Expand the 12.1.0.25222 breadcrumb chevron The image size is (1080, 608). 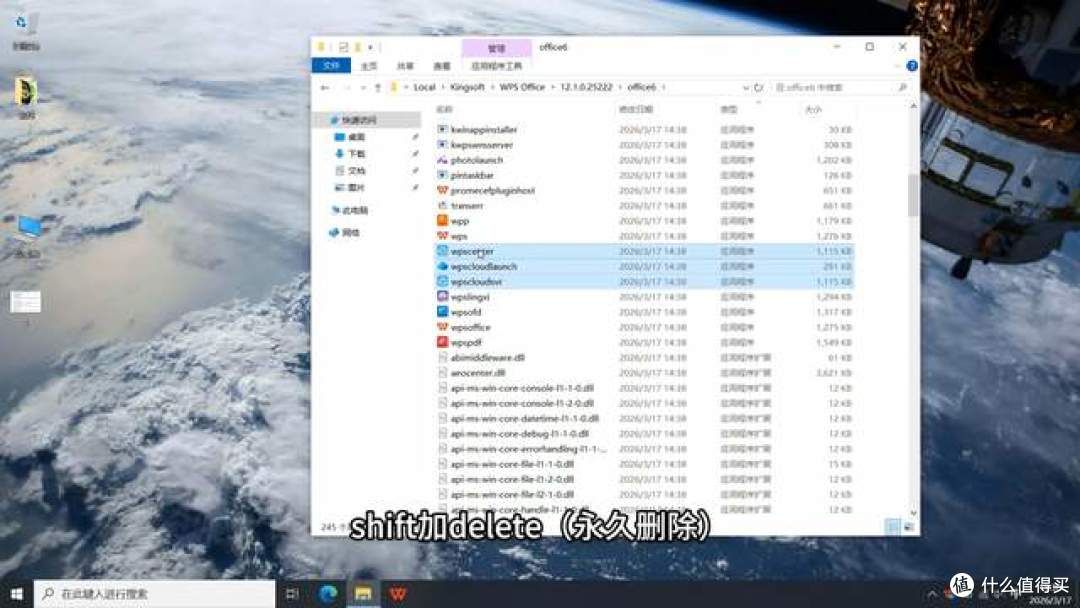[620, 87]
